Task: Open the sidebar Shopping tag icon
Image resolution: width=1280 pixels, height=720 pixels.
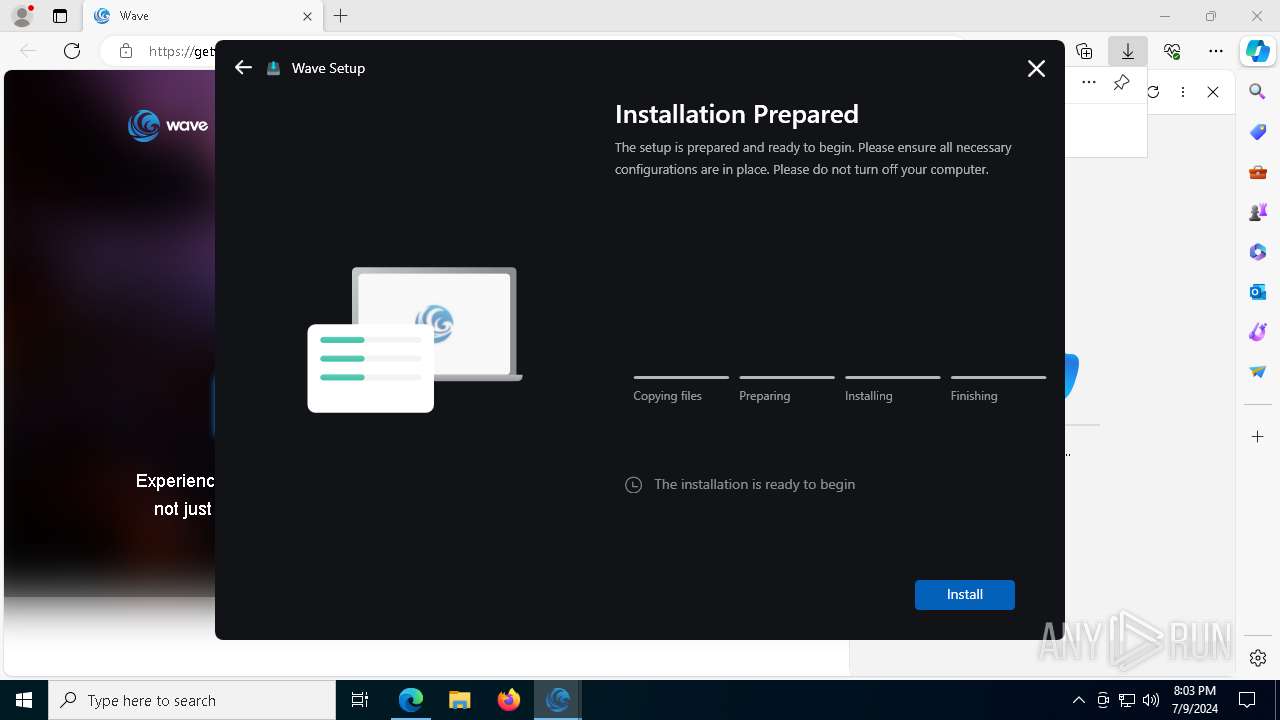Action: (x=1258, y=132)
